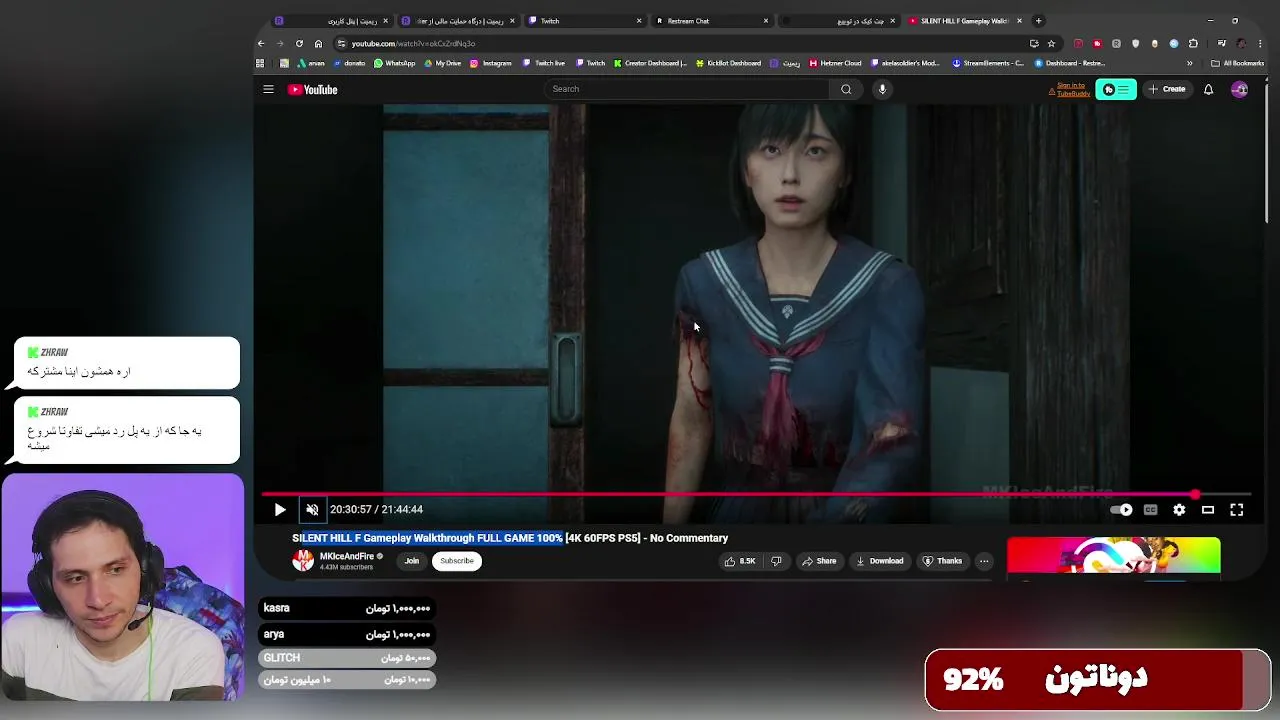Switch to Restream Chat tab
The image size is (1280, 720).
(710, 21)
